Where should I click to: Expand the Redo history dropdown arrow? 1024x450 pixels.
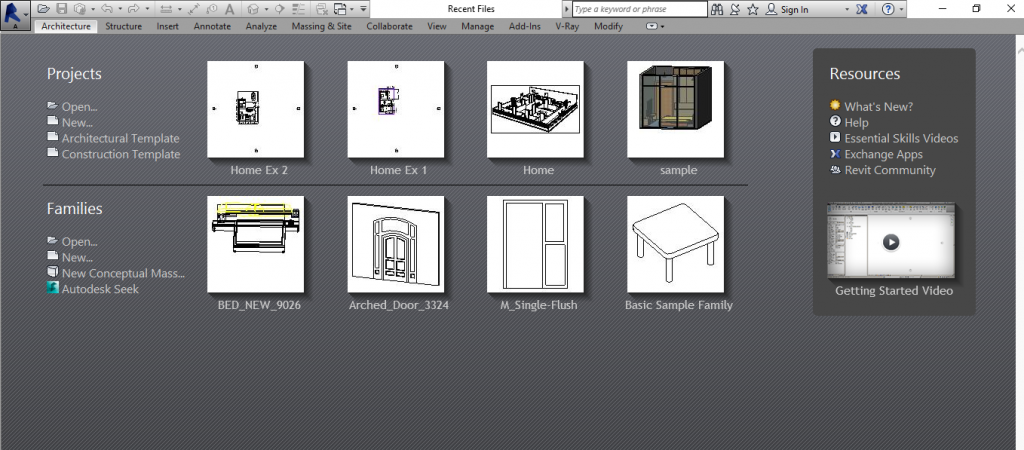tap(147, 9)
